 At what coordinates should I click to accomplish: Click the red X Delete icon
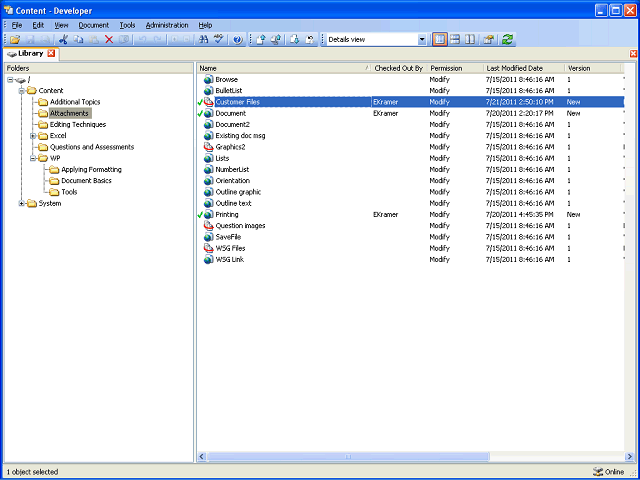[109, 40]
